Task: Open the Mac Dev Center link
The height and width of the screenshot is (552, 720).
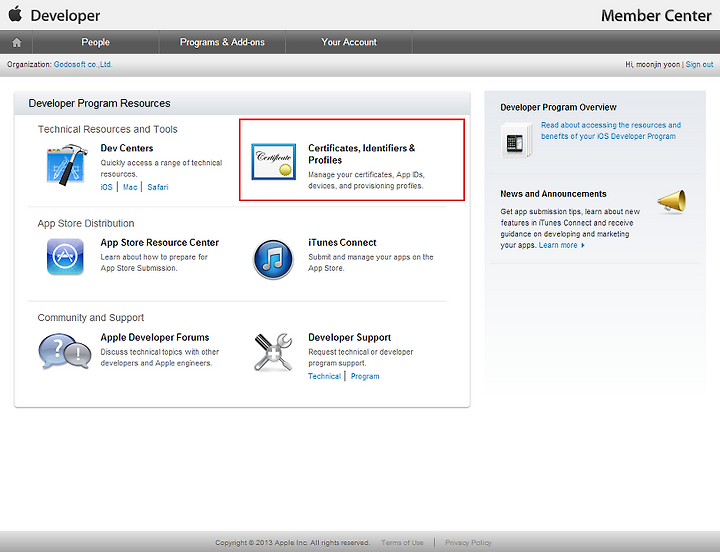Action: 130,187
